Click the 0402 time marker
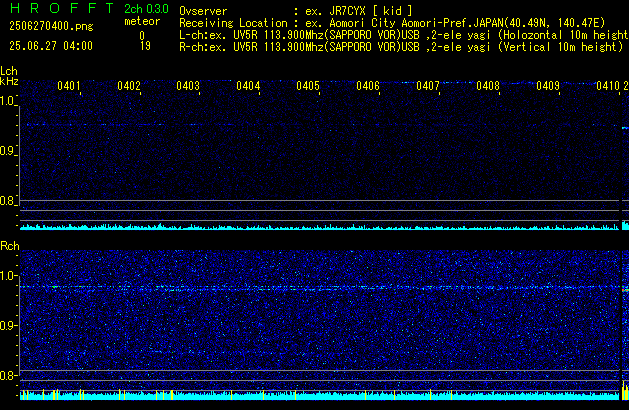This screenshot has width=629, height=410. click(129, 86)
